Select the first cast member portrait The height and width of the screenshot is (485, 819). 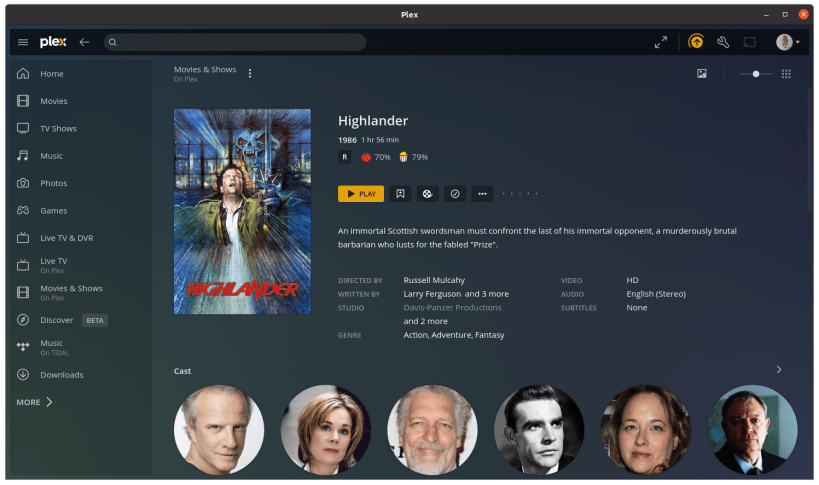[219, 430]
